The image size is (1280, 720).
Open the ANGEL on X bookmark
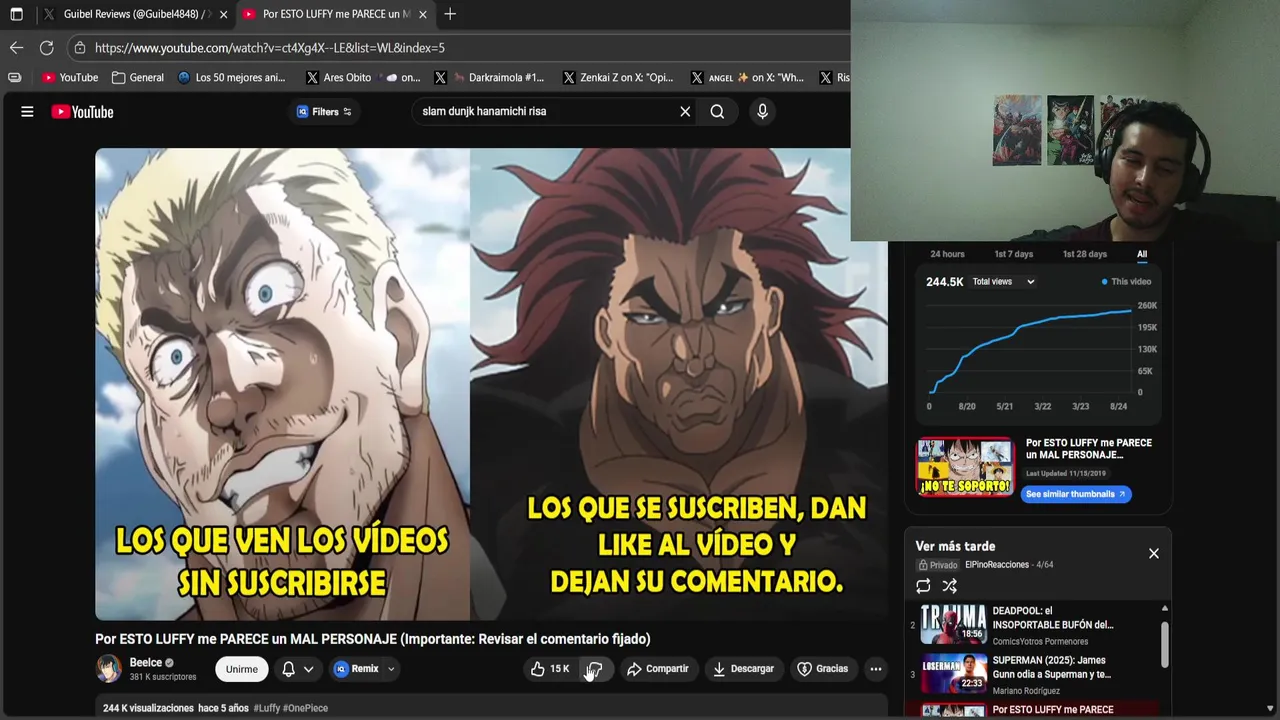[x=746, y=77]
